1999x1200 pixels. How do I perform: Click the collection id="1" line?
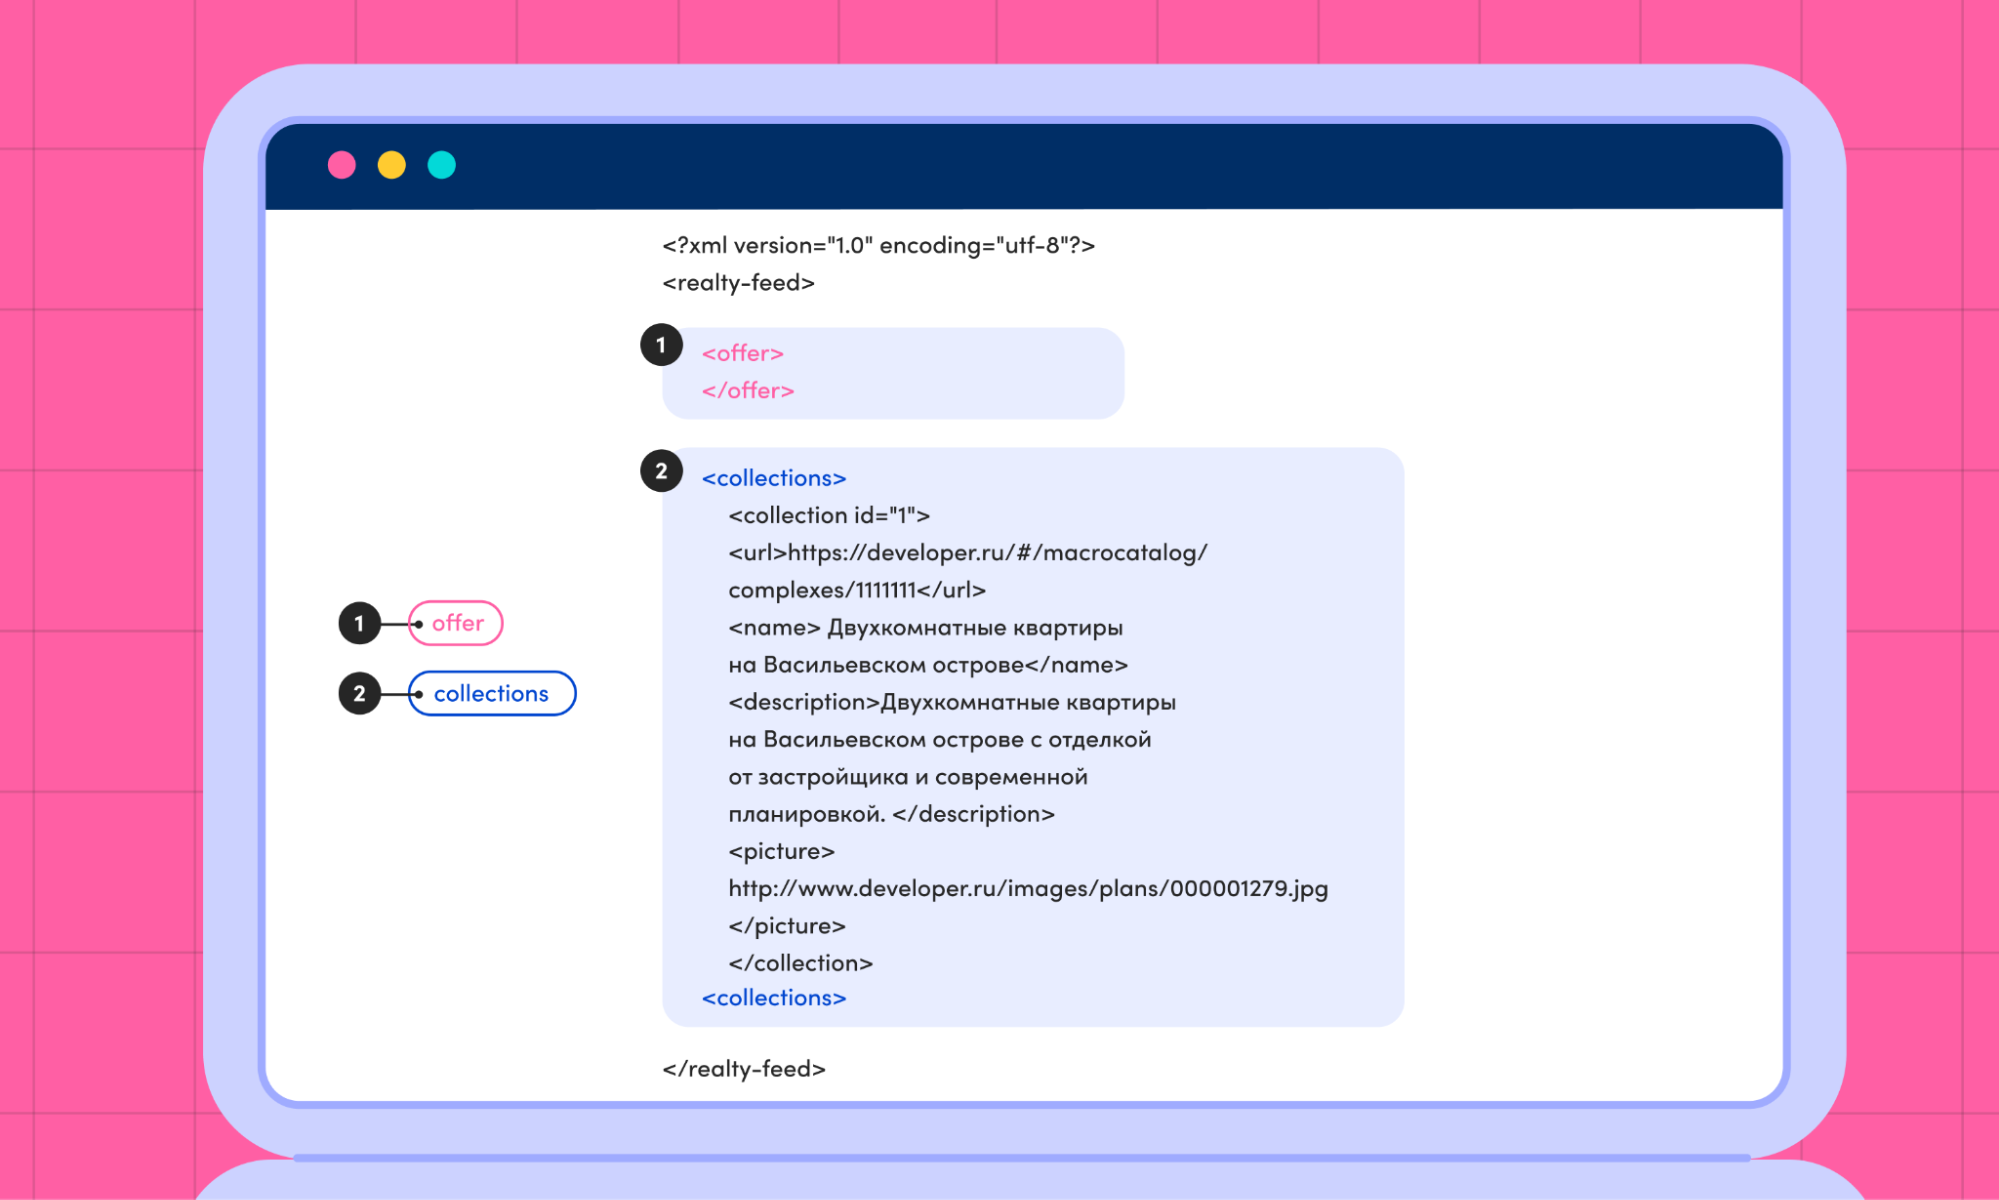828,515
